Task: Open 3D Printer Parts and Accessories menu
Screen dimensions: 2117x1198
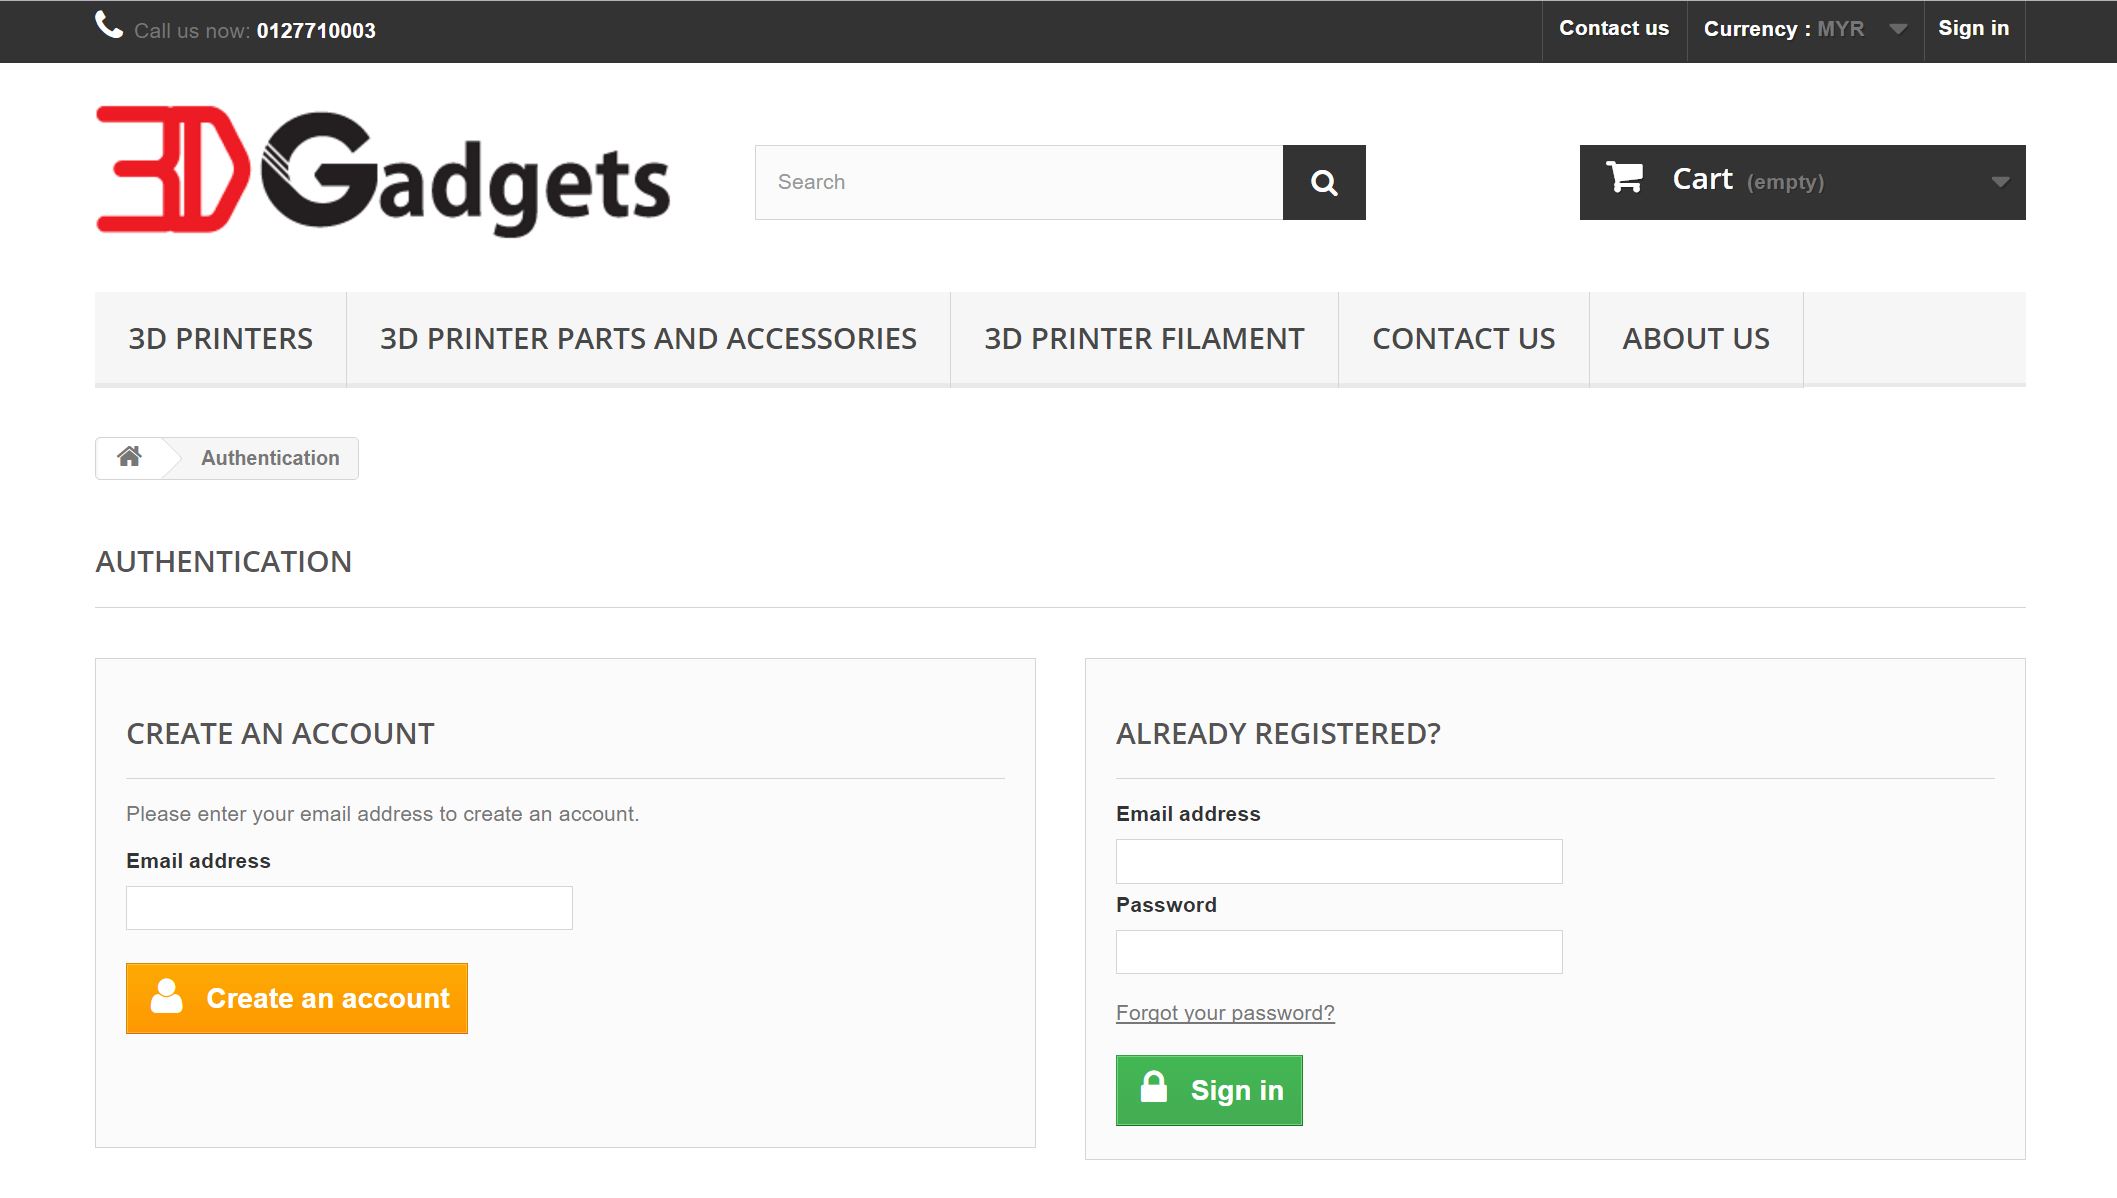Action: tap(648, 339)
